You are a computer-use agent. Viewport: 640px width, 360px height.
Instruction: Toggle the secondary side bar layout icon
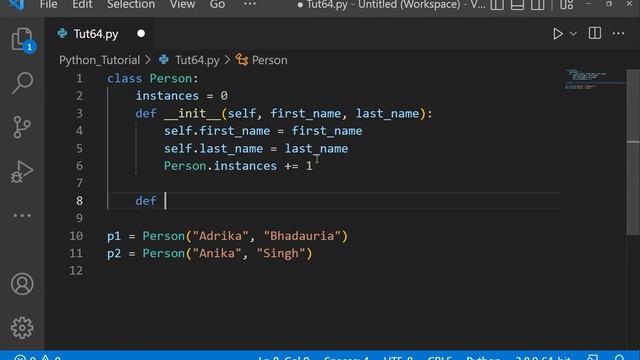[x=538, y=5]
